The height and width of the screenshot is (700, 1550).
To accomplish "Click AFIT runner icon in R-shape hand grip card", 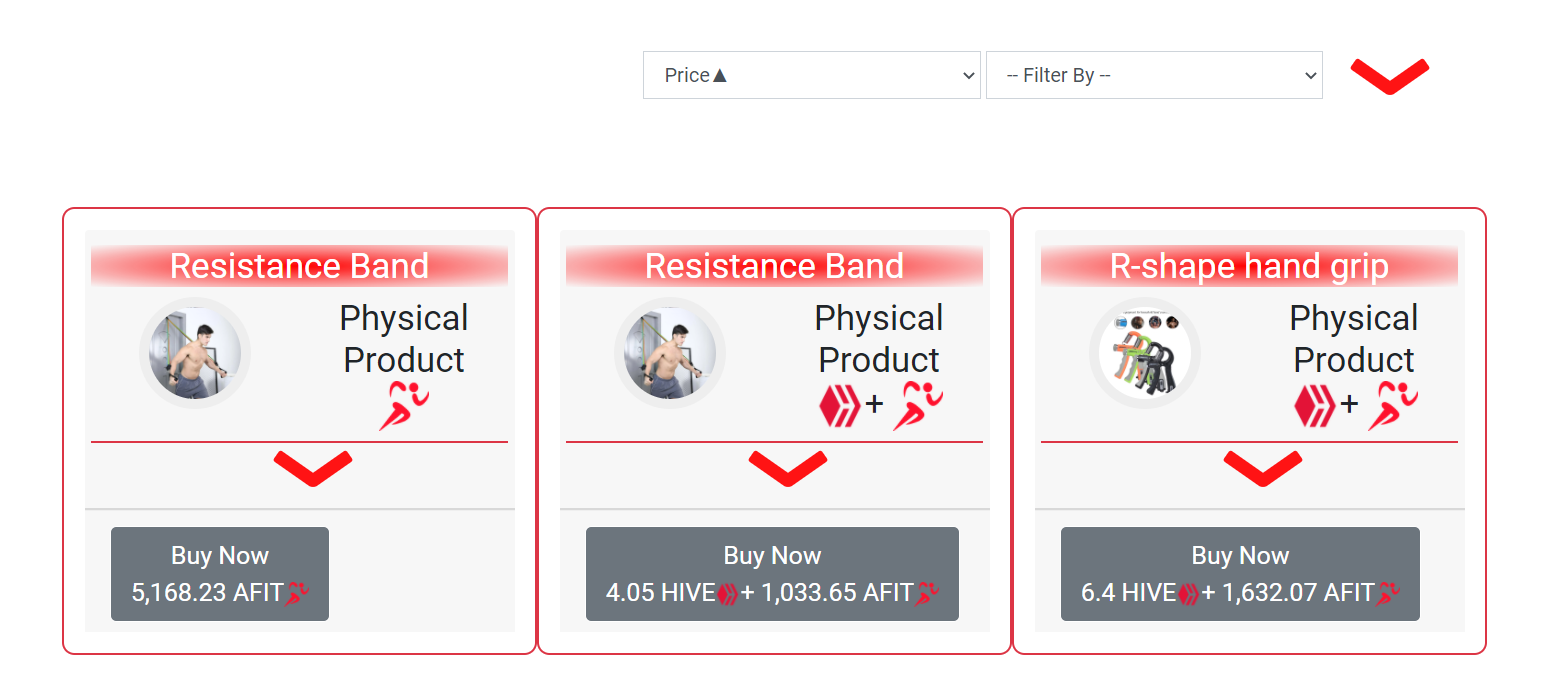I will pos(1393,405).
